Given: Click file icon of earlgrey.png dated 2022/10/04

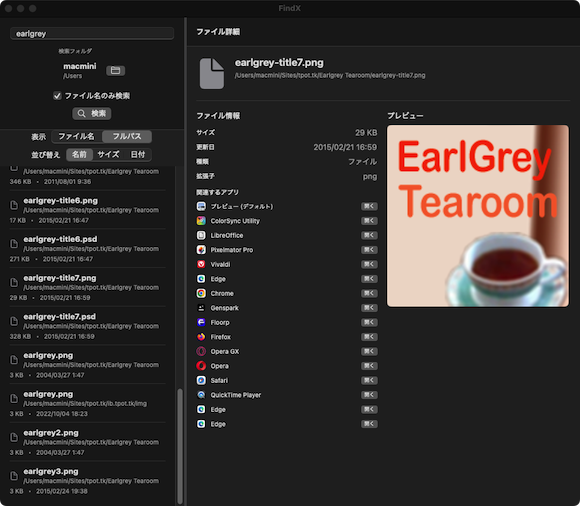Looking at the screenshot, I should (x=14, y=398).
